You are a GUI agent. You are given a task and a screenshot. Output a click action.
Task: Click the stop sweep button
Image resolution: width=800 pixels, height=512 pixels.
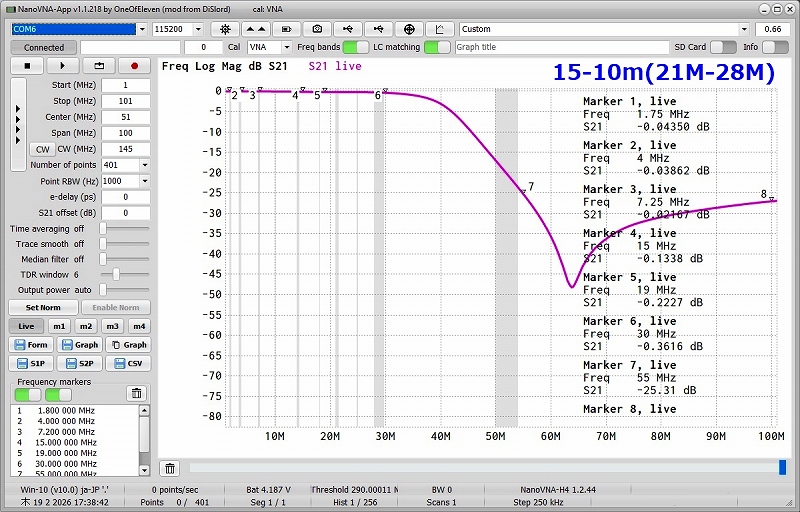coord(27,66)
